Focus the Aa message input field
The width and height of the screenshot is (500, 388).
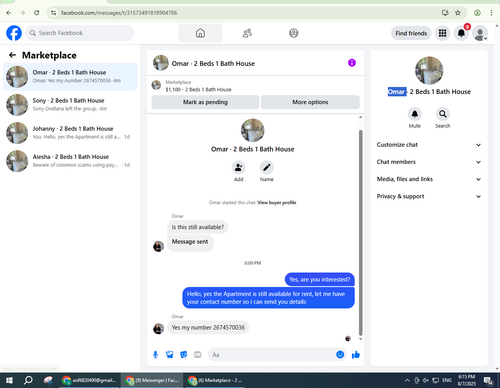(x=272, y=355)
